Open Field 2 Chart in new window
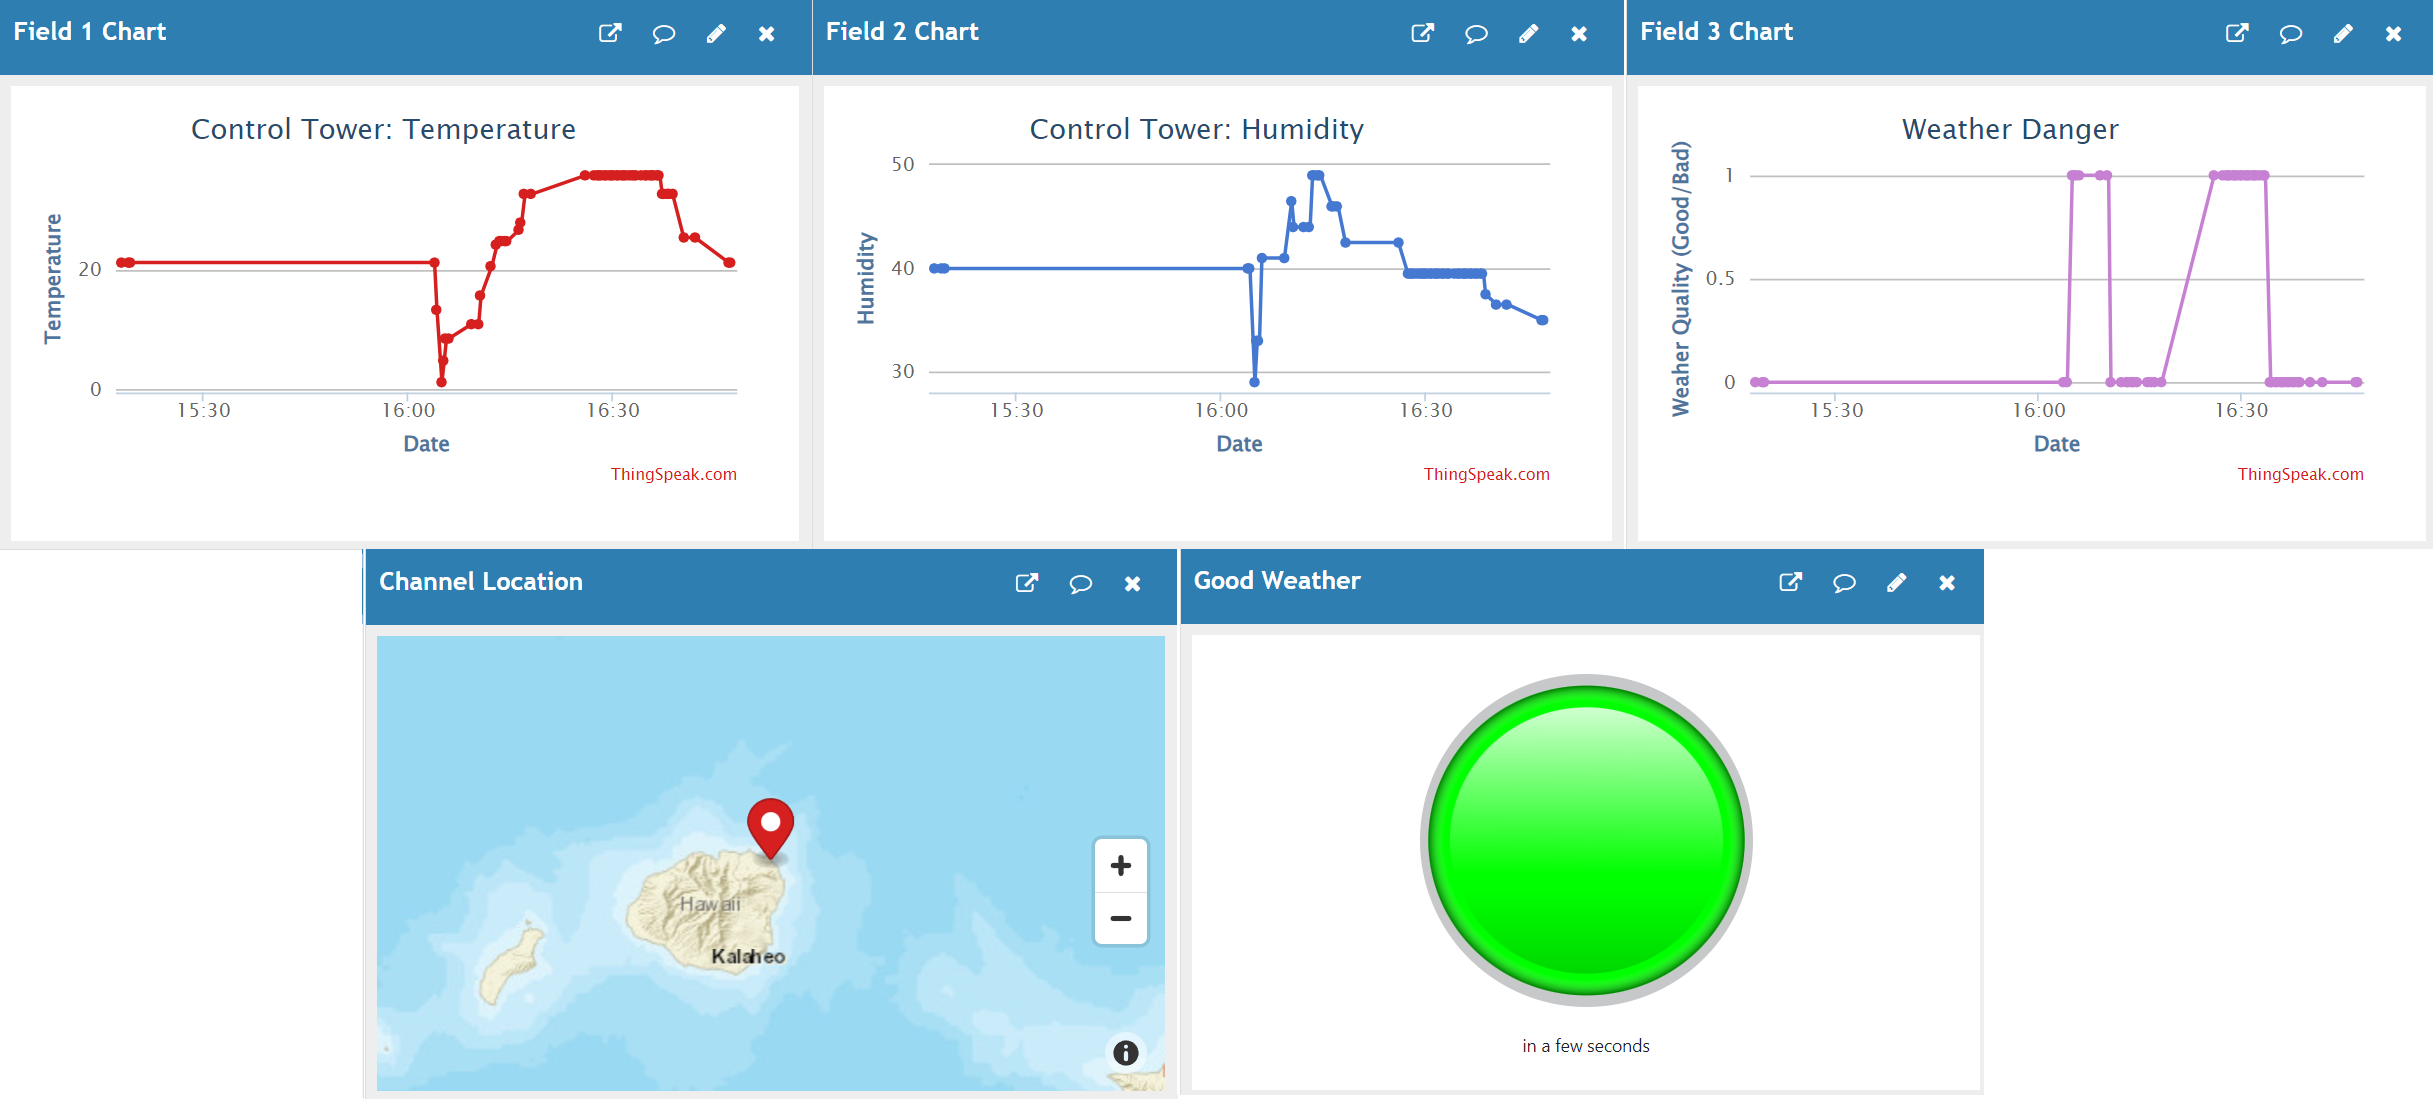 1423,31
